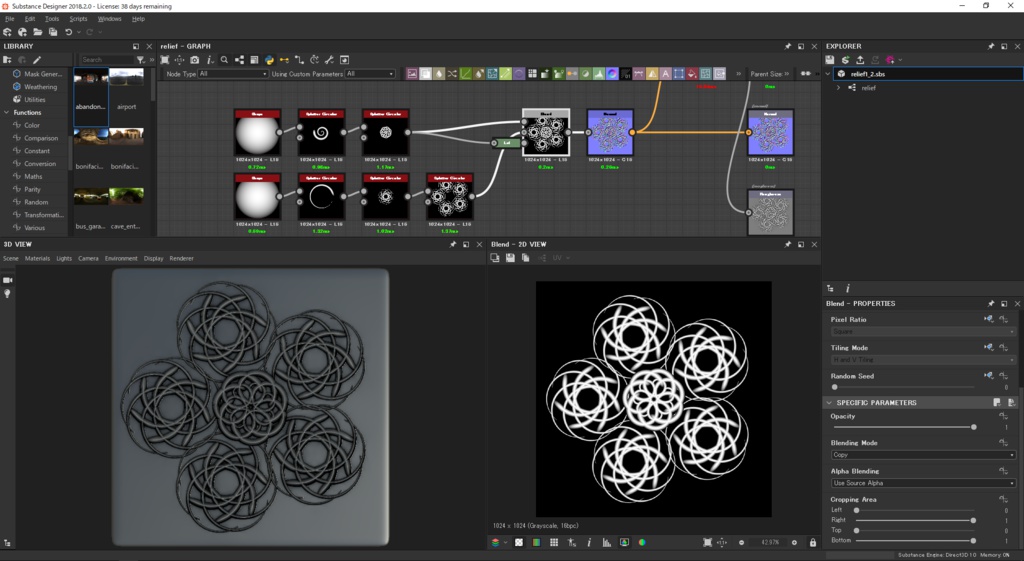Open the Materials menu in 3D view
The height and width of the screenshot is (561, 1024).
click(x=37, y=259)
